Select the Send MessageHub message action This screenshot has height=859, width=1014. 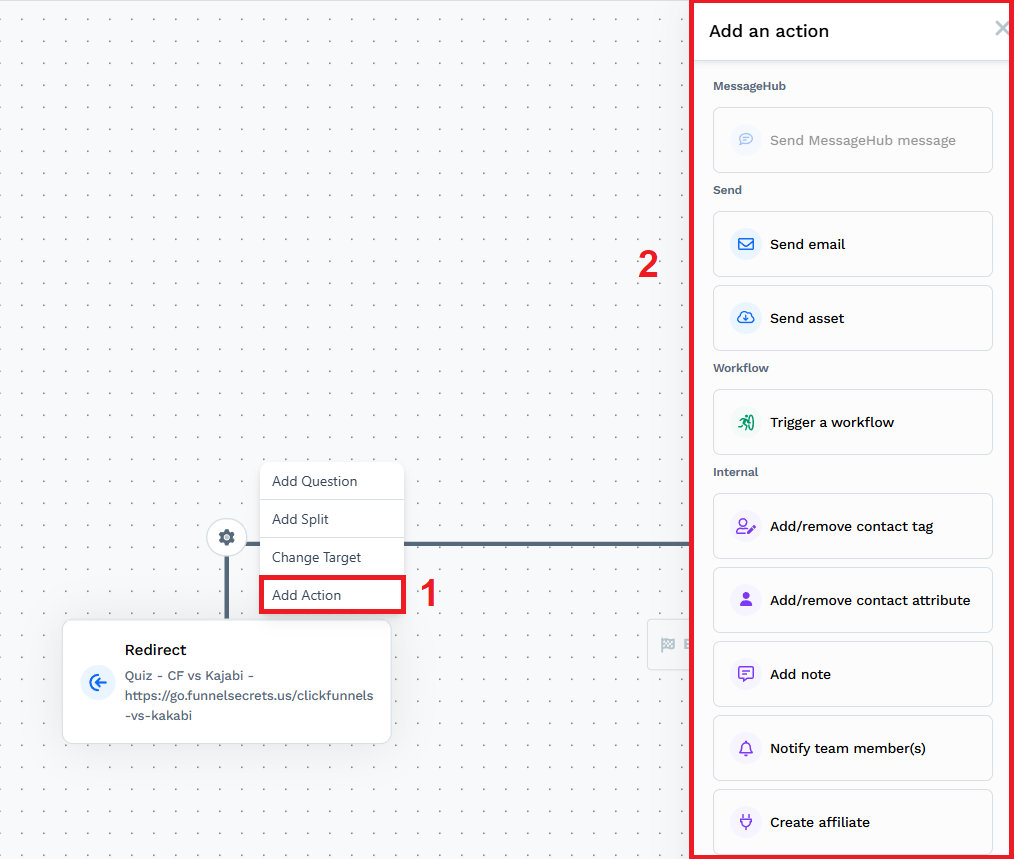[x=852, y=140]
